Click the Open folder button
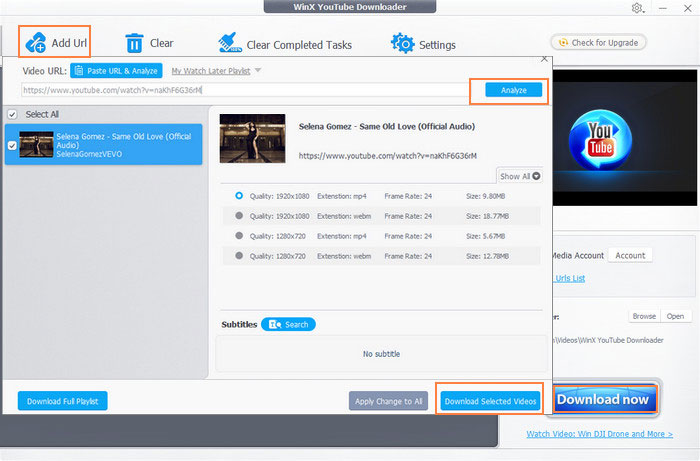700x461 pixels. 675,316
